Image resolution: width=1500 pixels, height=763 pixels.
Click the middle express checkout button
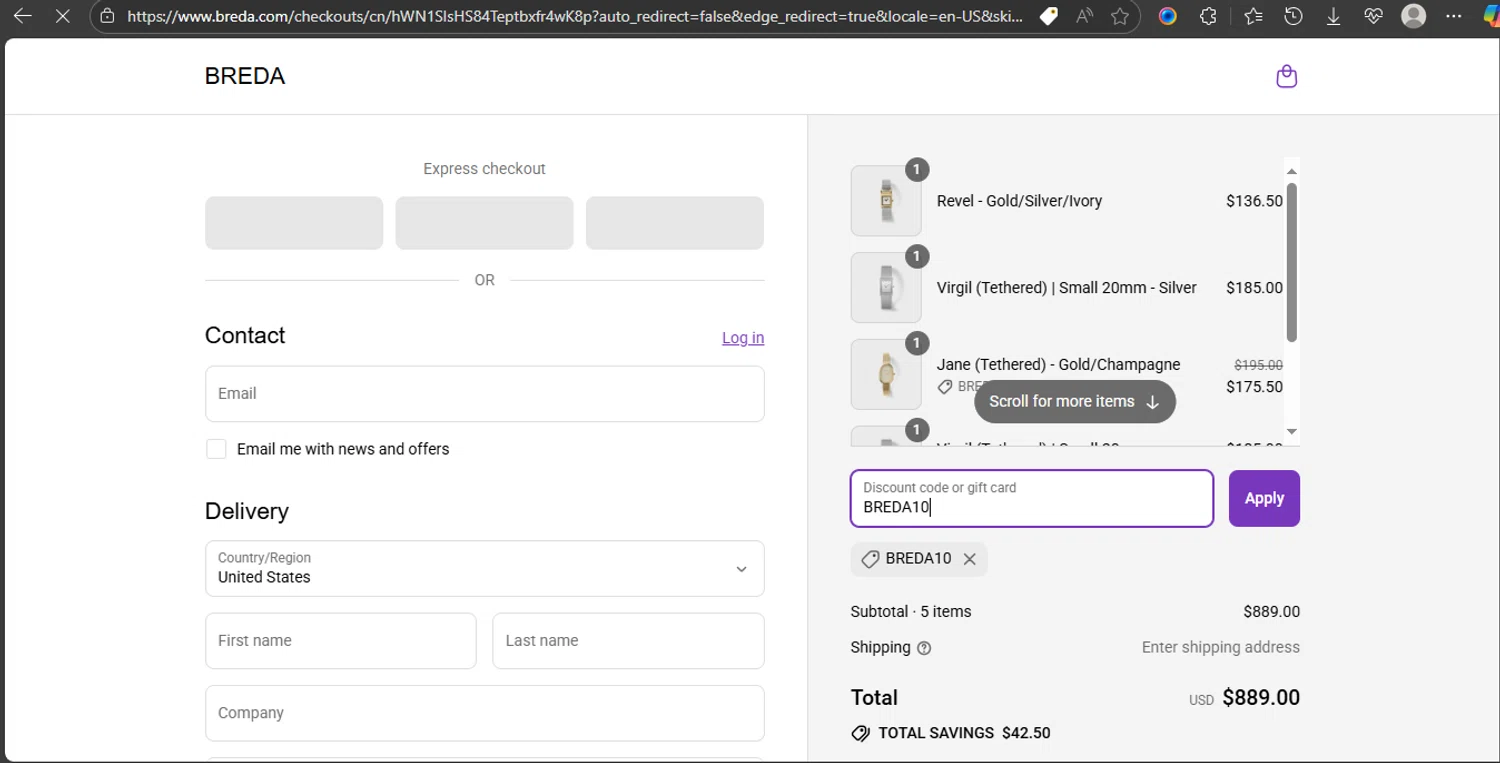(484, 223)
